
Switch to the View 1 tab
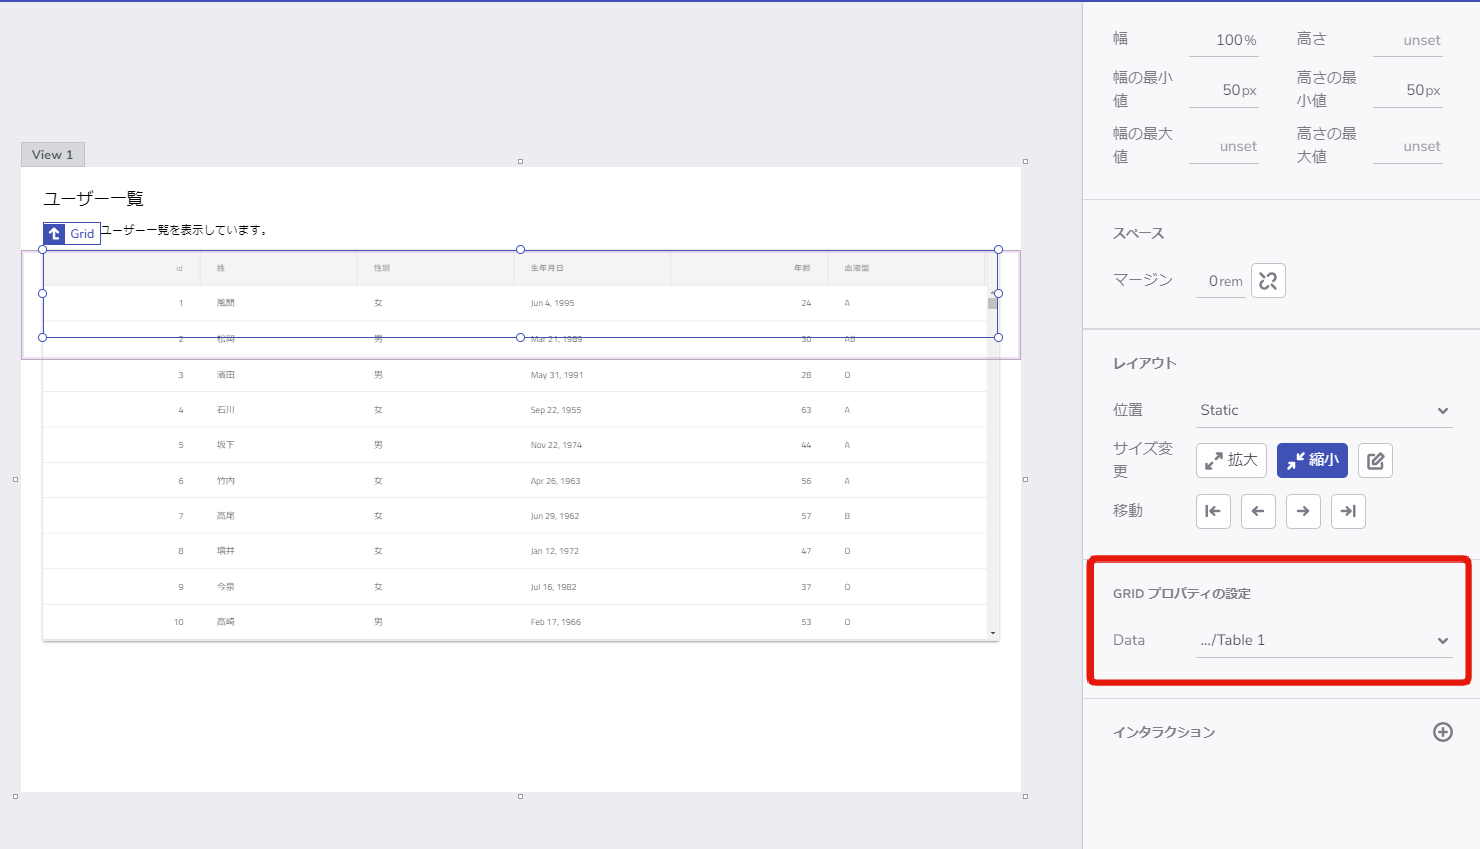click(x=52, y=154)
